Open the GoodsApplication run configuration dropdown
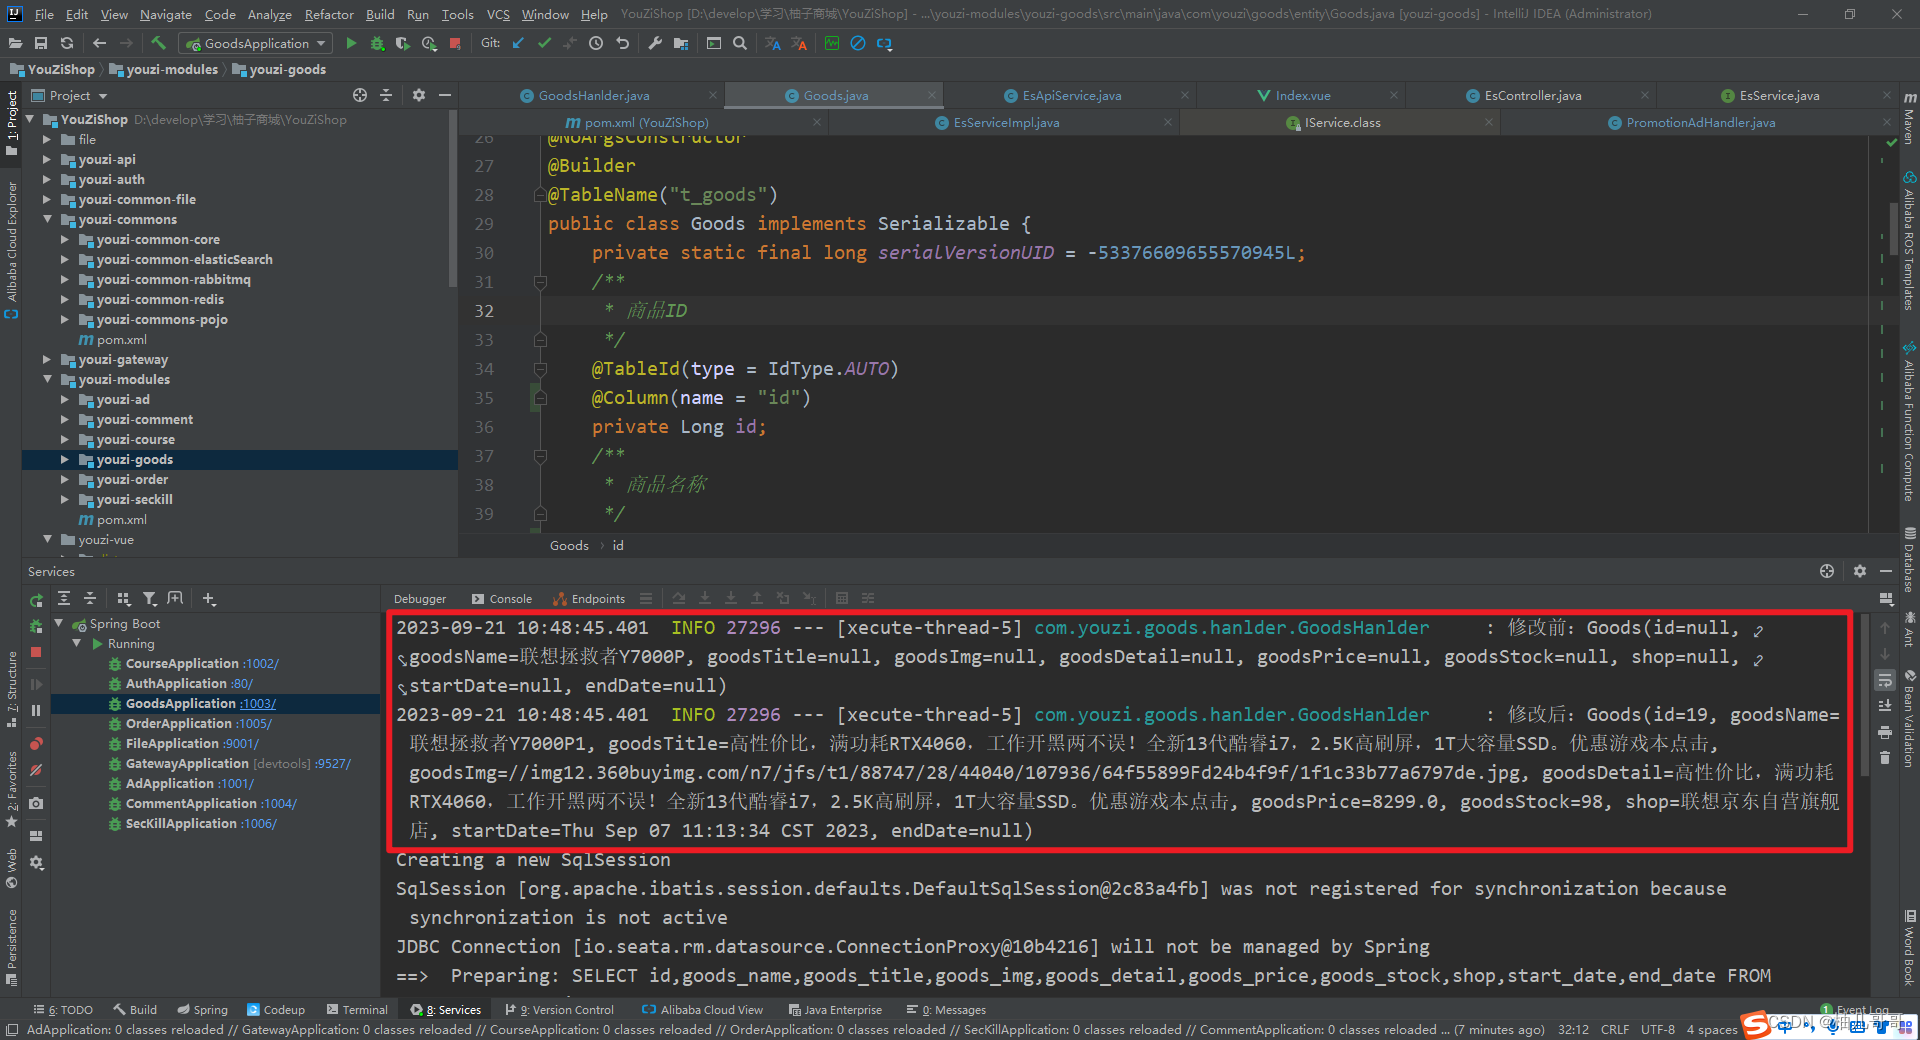Viewport: 1920px width, 1040px height. tap(255, 43)
